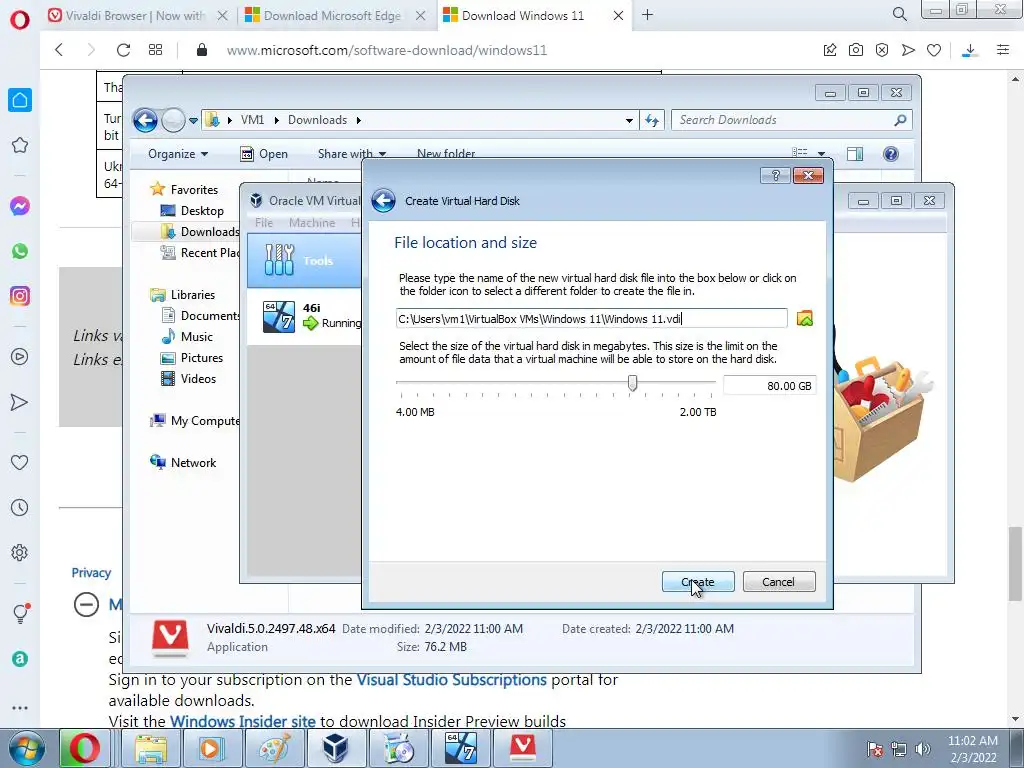Open Explorer recent locations dropdown arrow
Viewport: 1024px width, 768px height.
point(193,121)
